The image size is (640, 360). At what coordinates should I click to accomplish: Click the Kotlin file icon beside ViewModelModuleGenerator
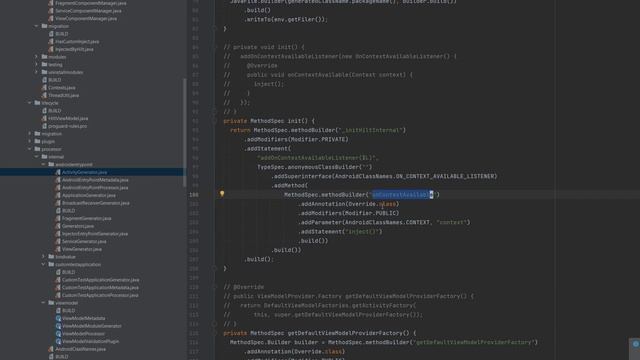(x=58, y=326)
